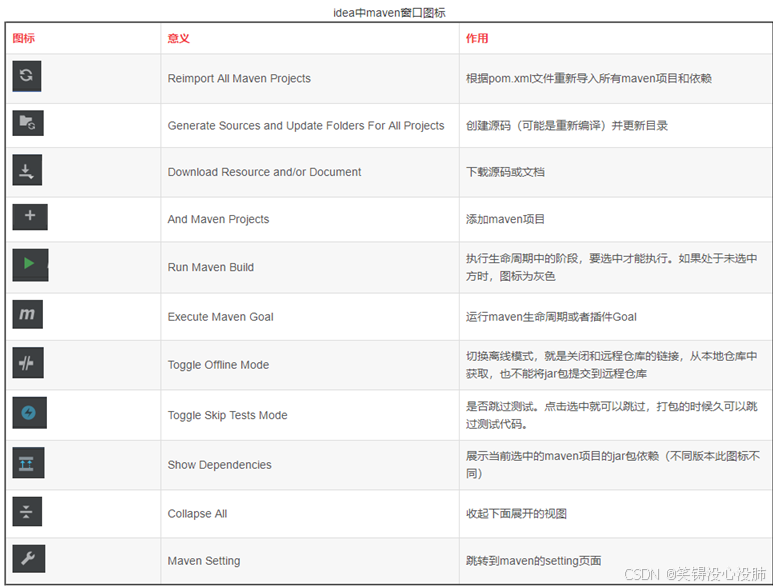773x588 pixels.
Task: Click the description '根据pom.xml文件重新导入所有maven项目和依赖'
Action: pyautogui.click(x=589, y=78)
